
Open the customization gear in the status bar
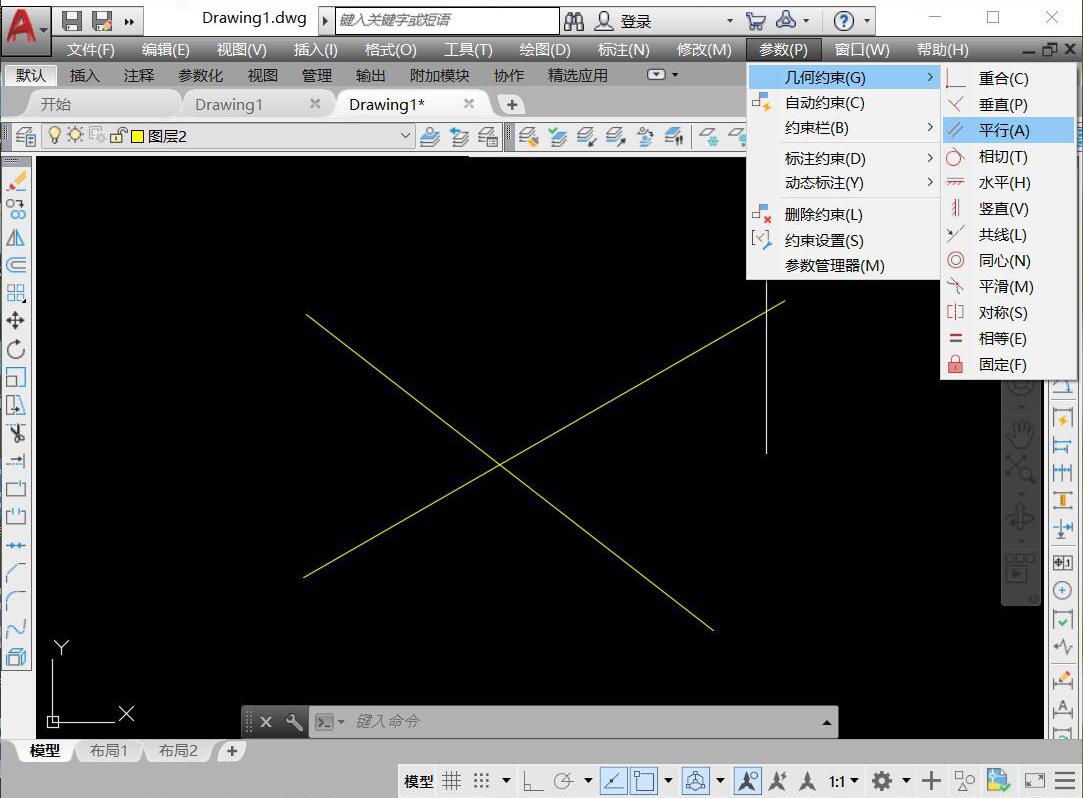coord(884,781)
